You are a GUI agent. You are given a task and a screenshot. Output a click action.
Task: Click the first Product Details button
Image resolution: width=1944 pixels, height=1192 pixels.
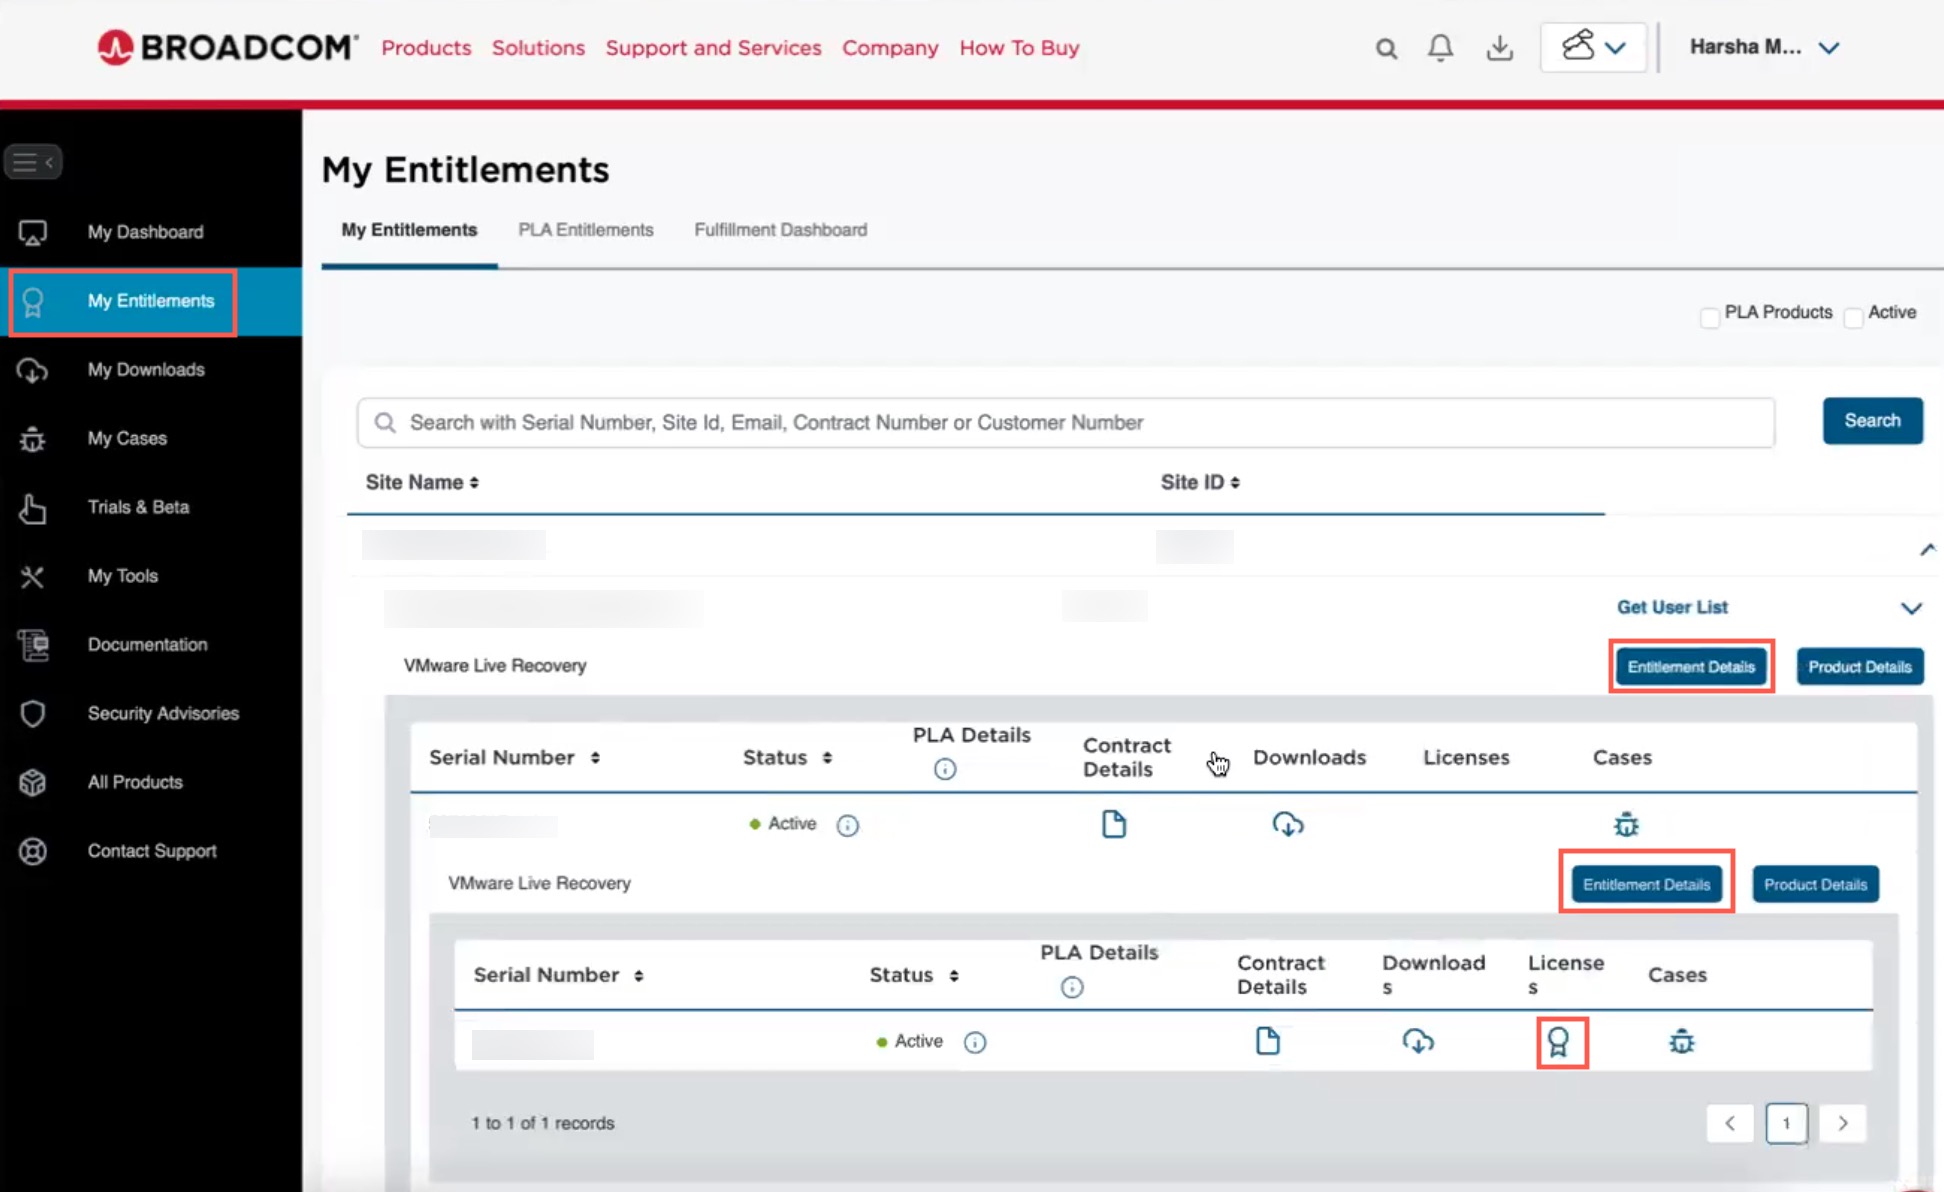[1860, 667]
